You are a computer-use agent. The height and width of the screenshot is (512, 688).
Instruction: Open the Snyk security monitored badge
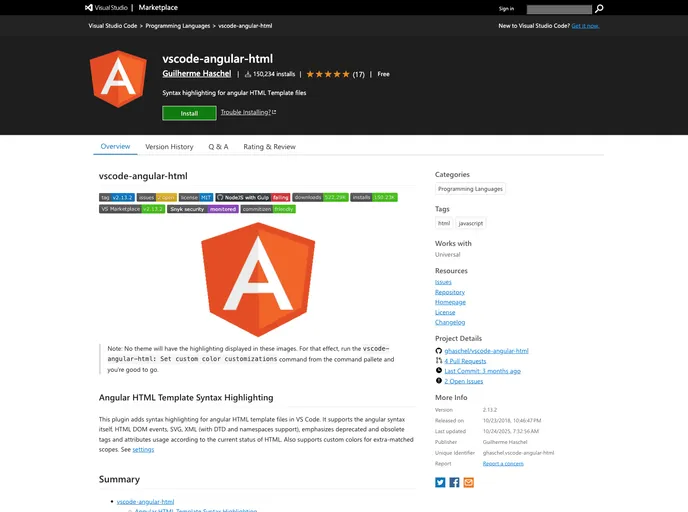click(203, 210)
